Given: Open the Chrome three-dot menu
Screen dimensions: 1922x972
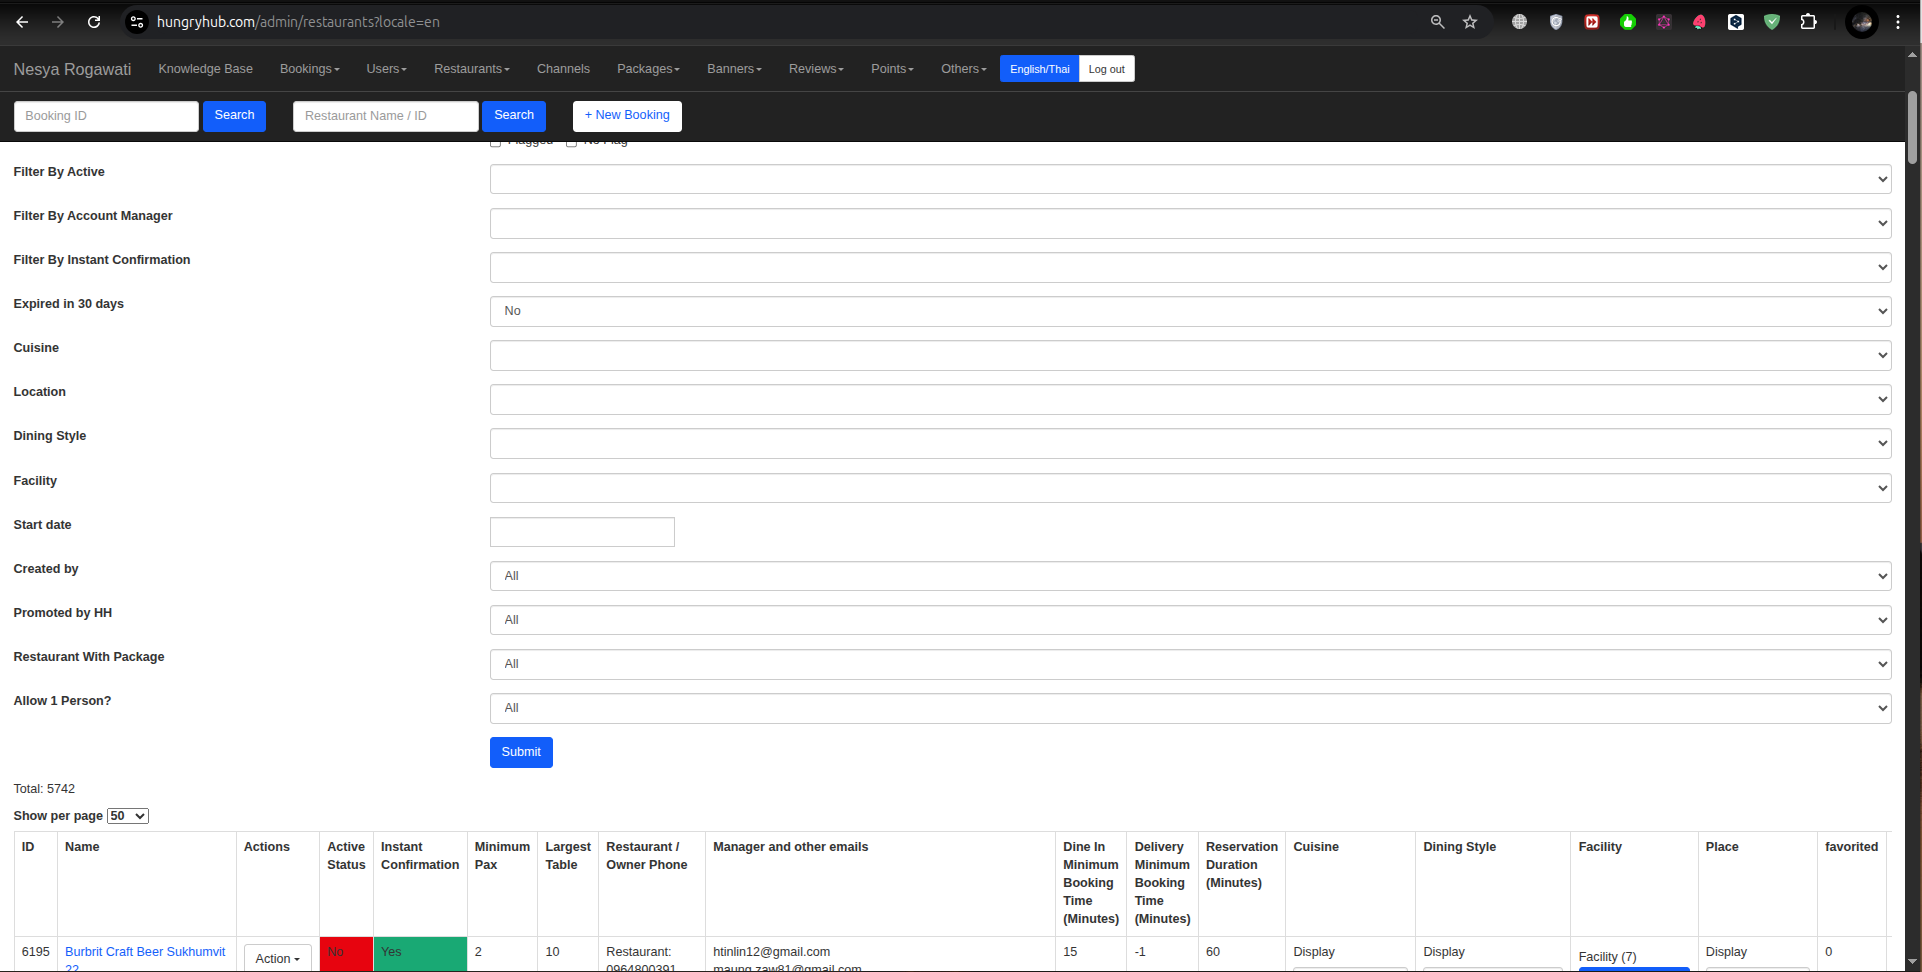Looking at the screenshot, I should [1898, 22].
